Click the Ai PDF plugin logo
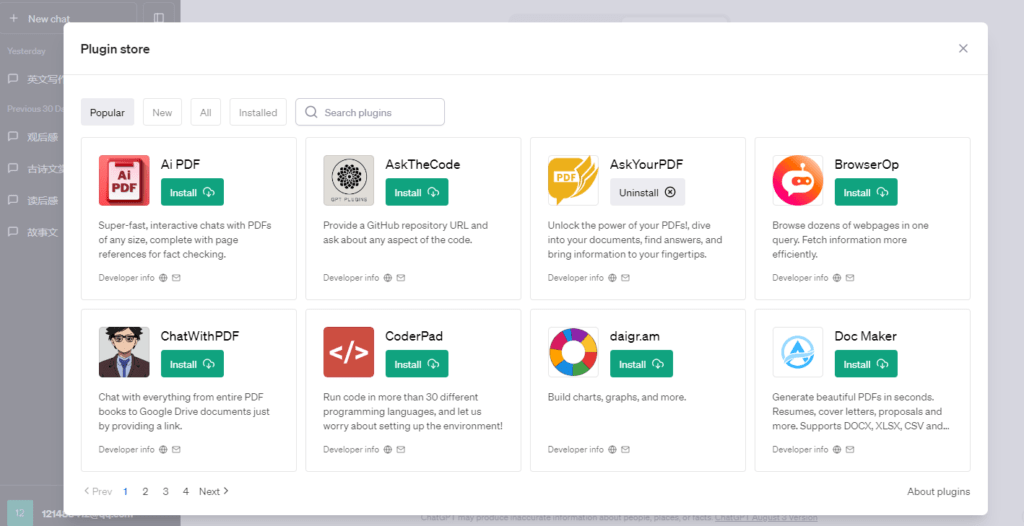Image resolution: width=1024 pixels, height=526 pixels. click(124, 180)
